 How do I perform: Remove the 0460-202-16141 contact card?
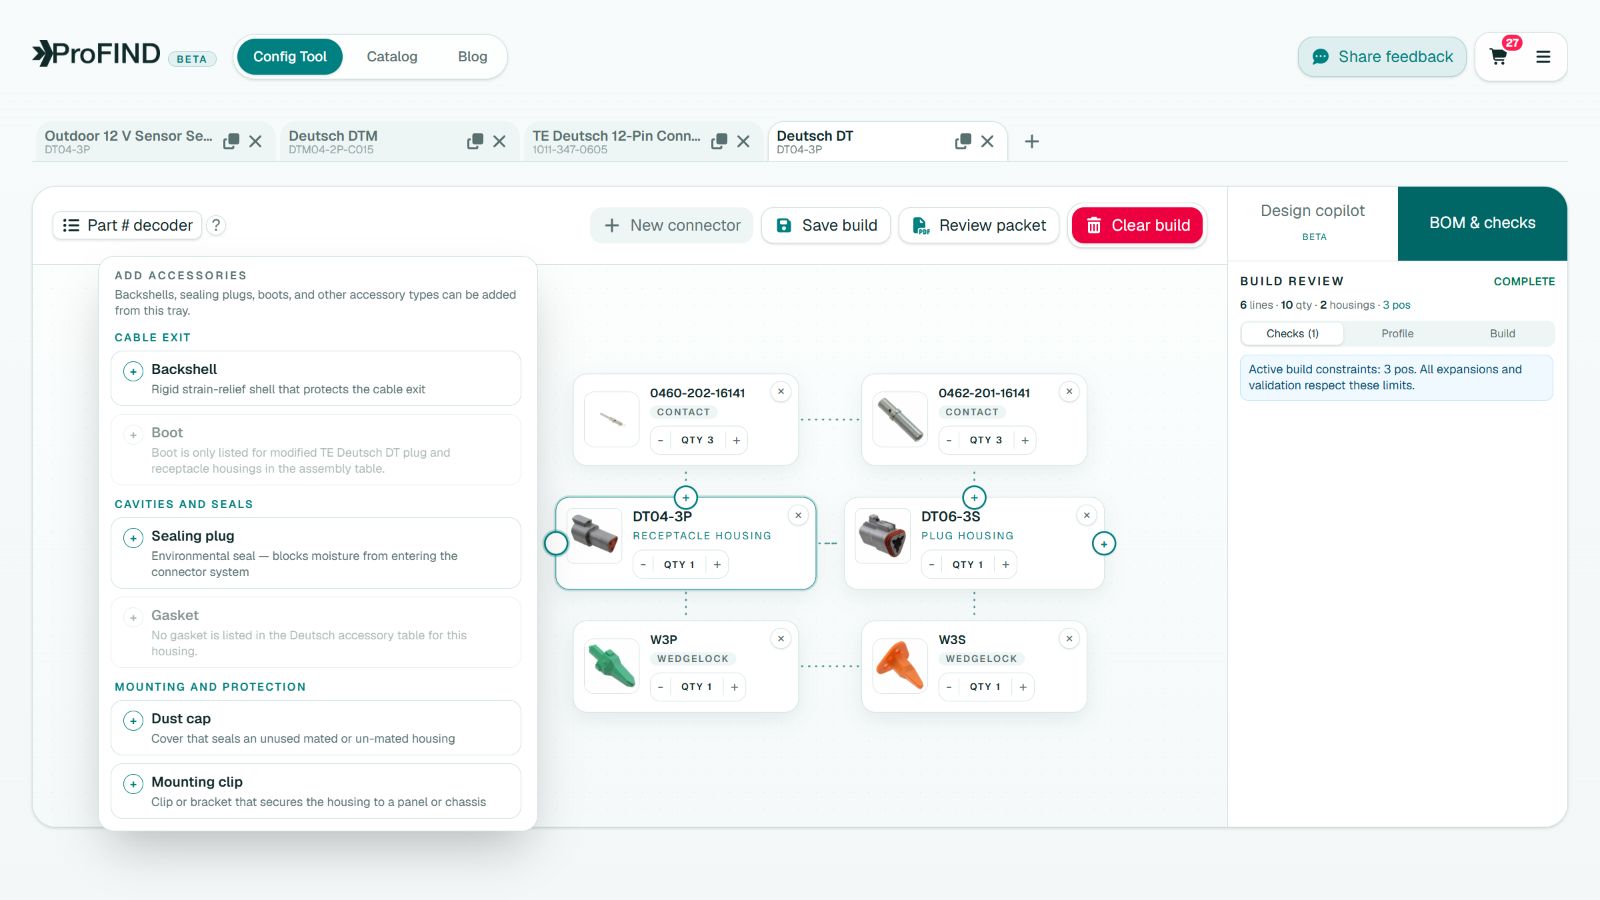pyautogui.click(x=781, y=392)
